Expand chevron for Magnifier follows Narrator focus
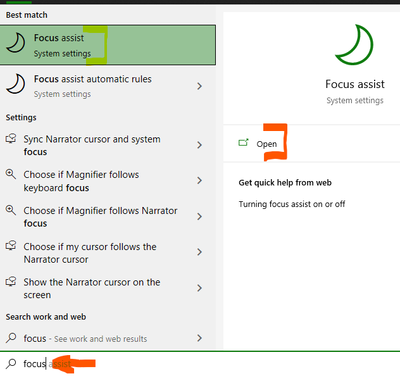400x376 pixels. tap(199, 217)
